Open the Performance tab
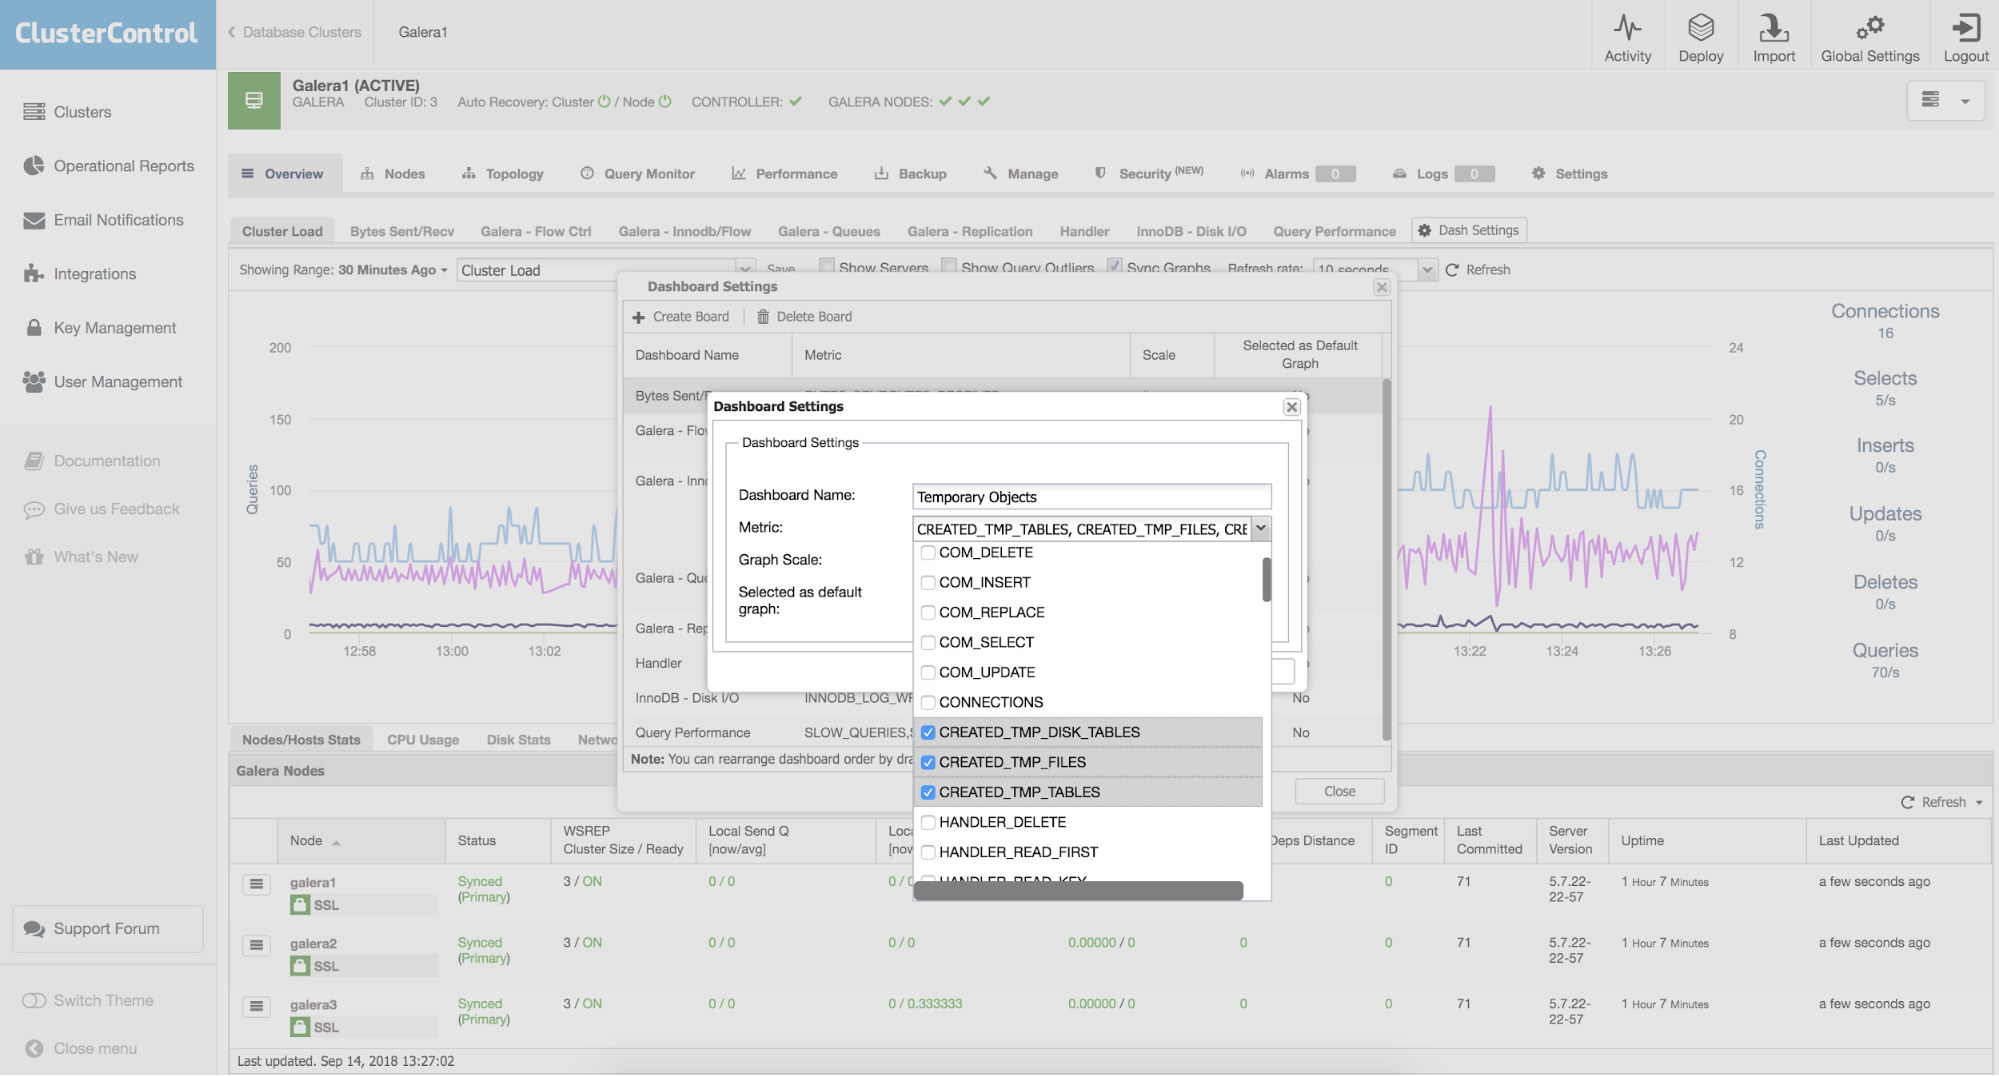Image resolution: width=1999 pixels, height=1076 pixels. point(785,174)
